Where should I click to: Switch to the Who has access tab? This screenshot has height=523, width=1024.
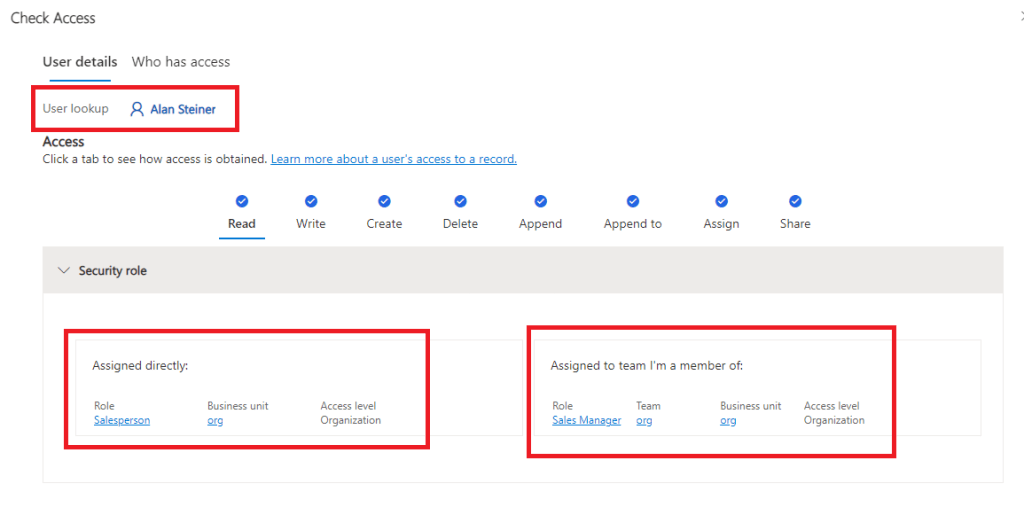[180, 62]
